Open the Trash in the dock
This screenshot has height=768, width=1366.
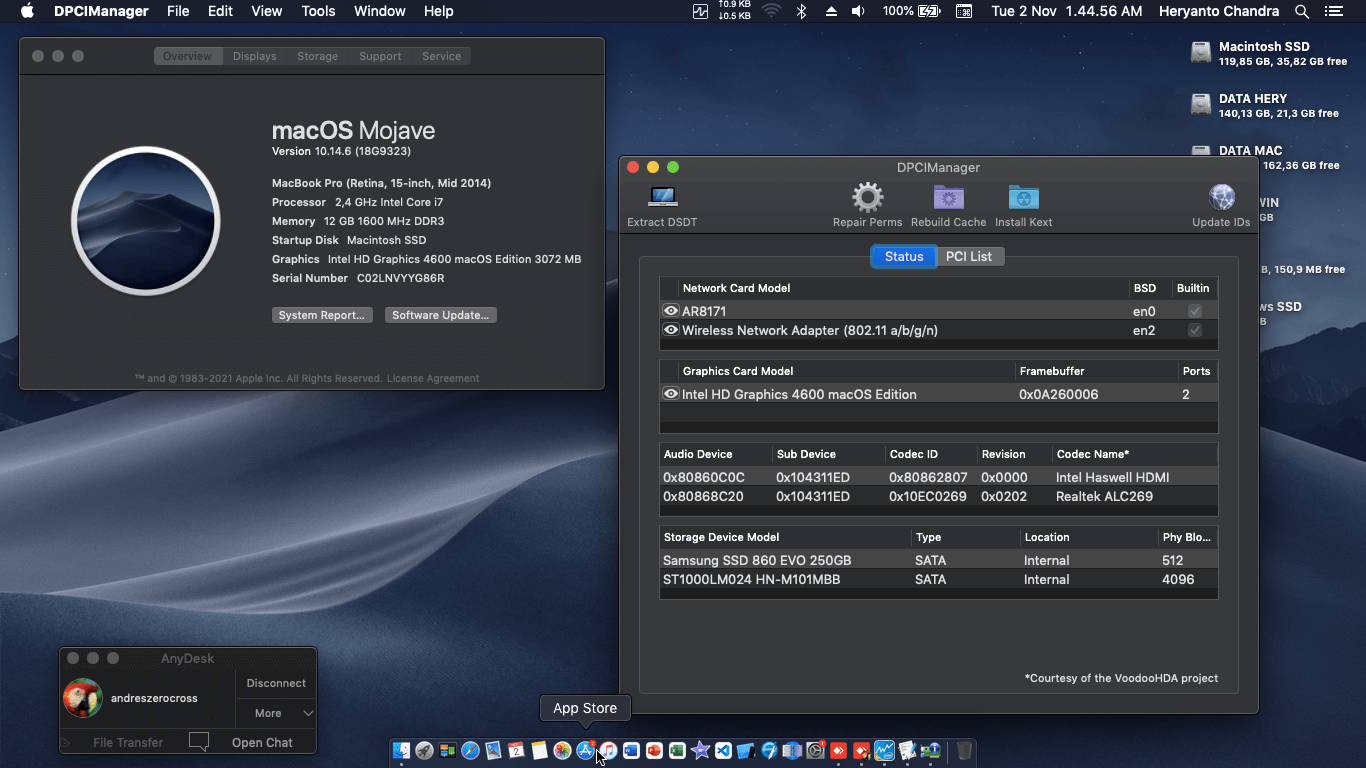964,751
